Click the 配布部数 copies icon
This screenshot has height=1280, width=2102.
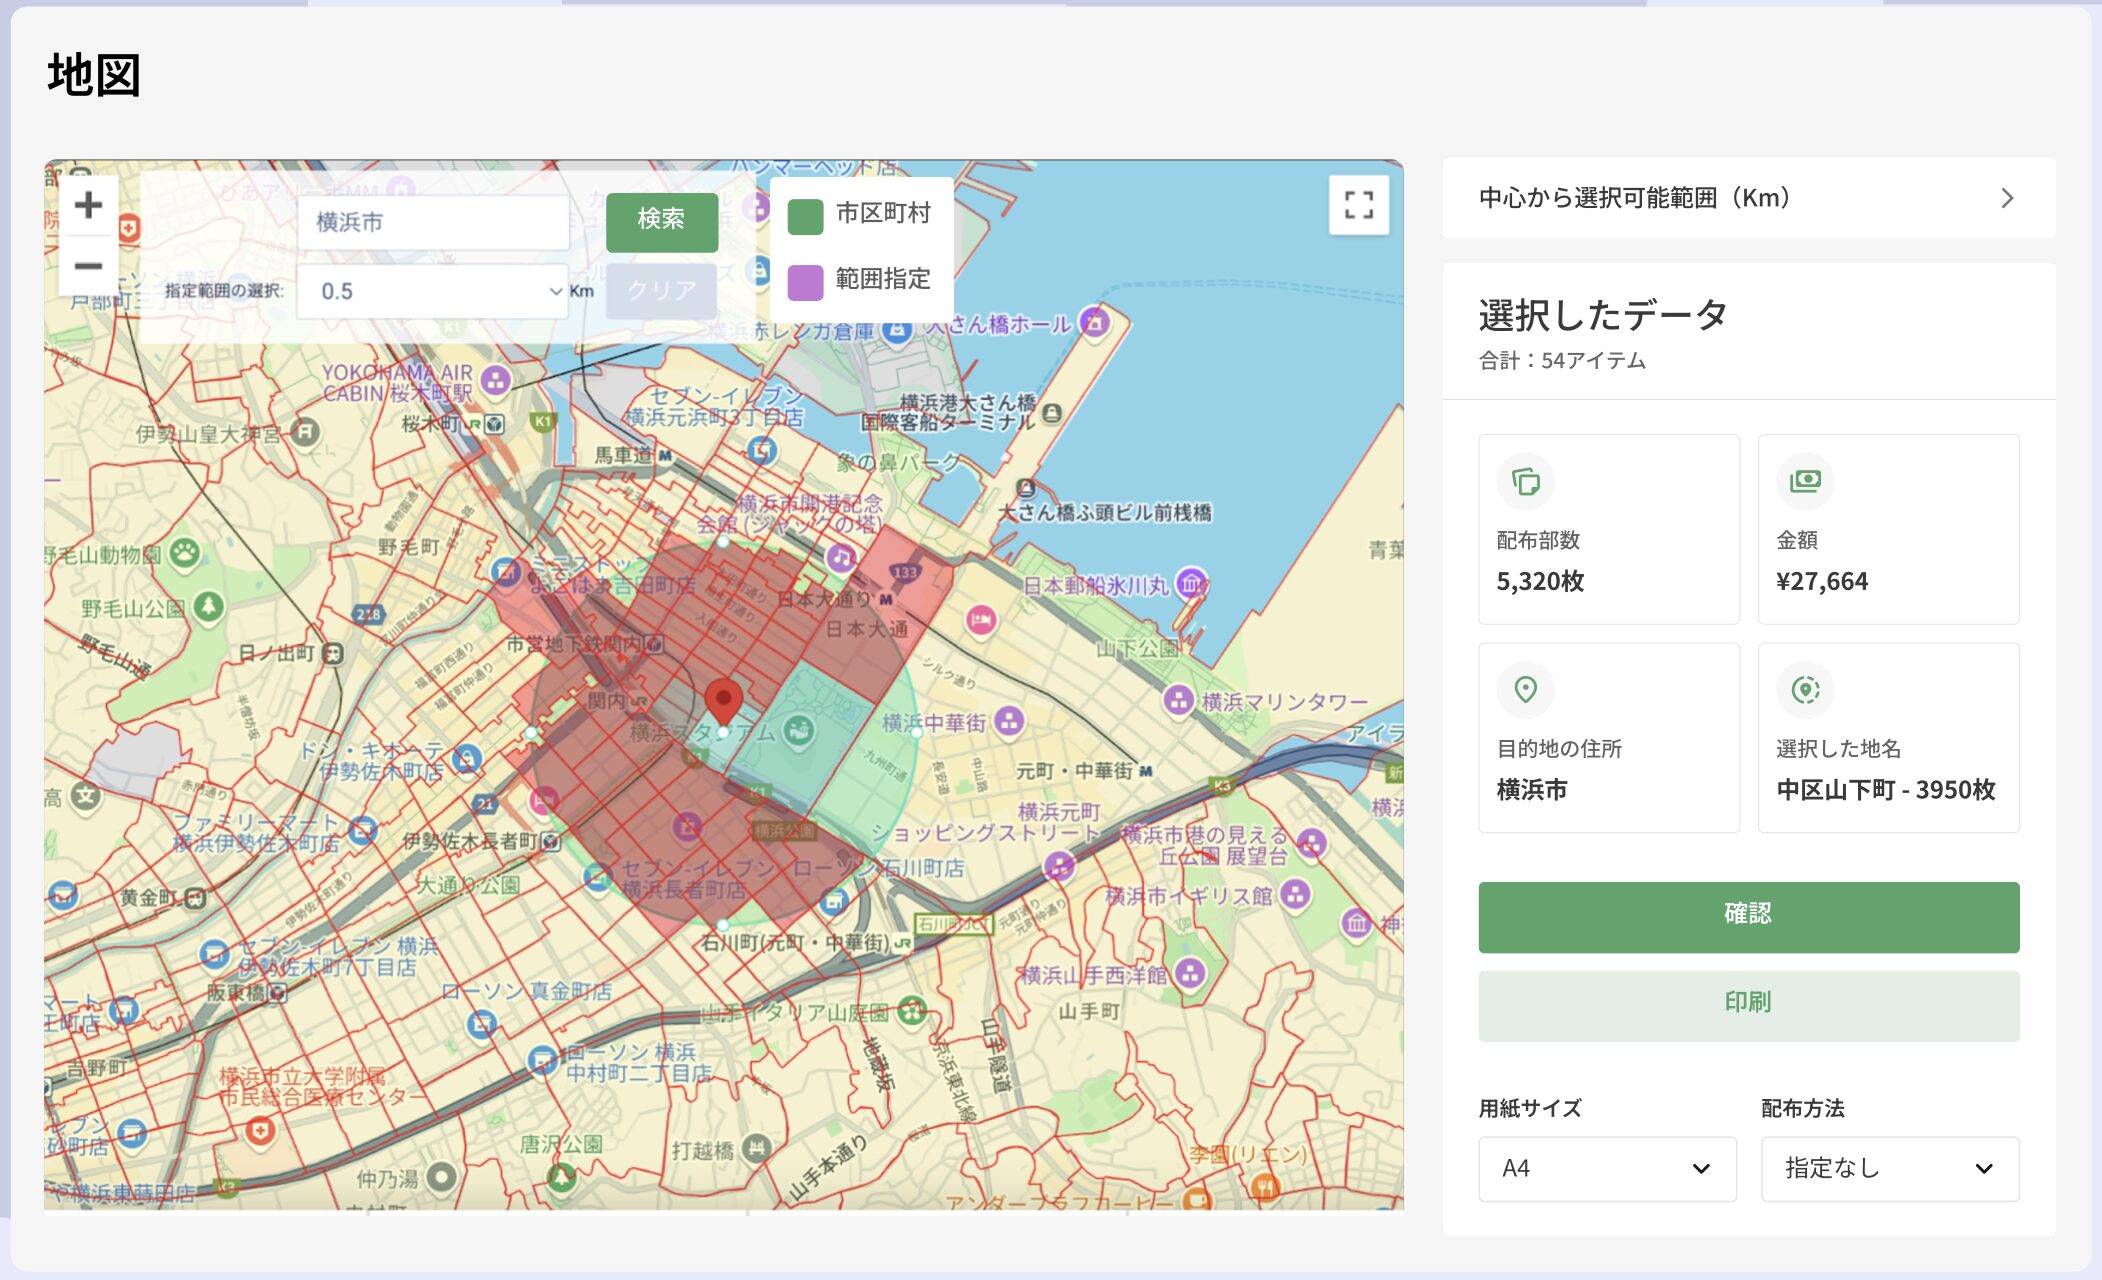point(1525,482)
